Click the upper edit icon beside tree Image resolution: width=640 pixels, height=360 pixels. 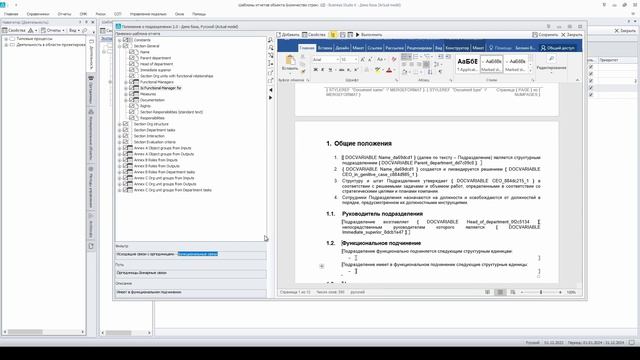pos(271,73)
